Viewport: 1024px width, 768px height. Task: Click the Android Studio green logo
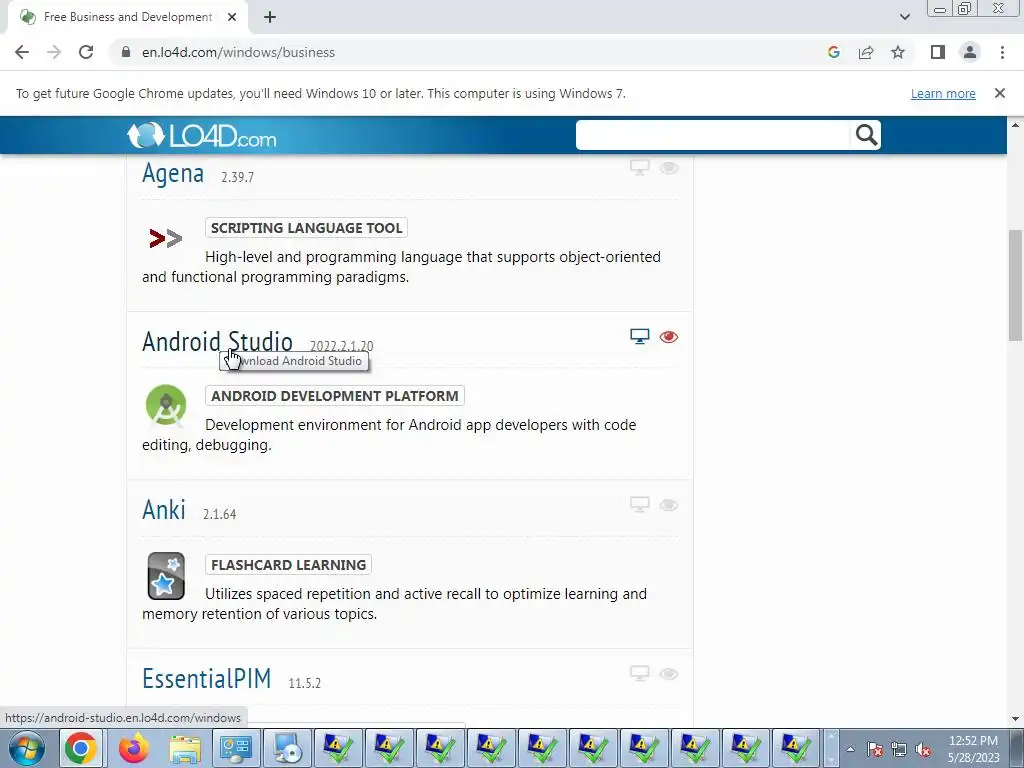click(x=166, y=405)
